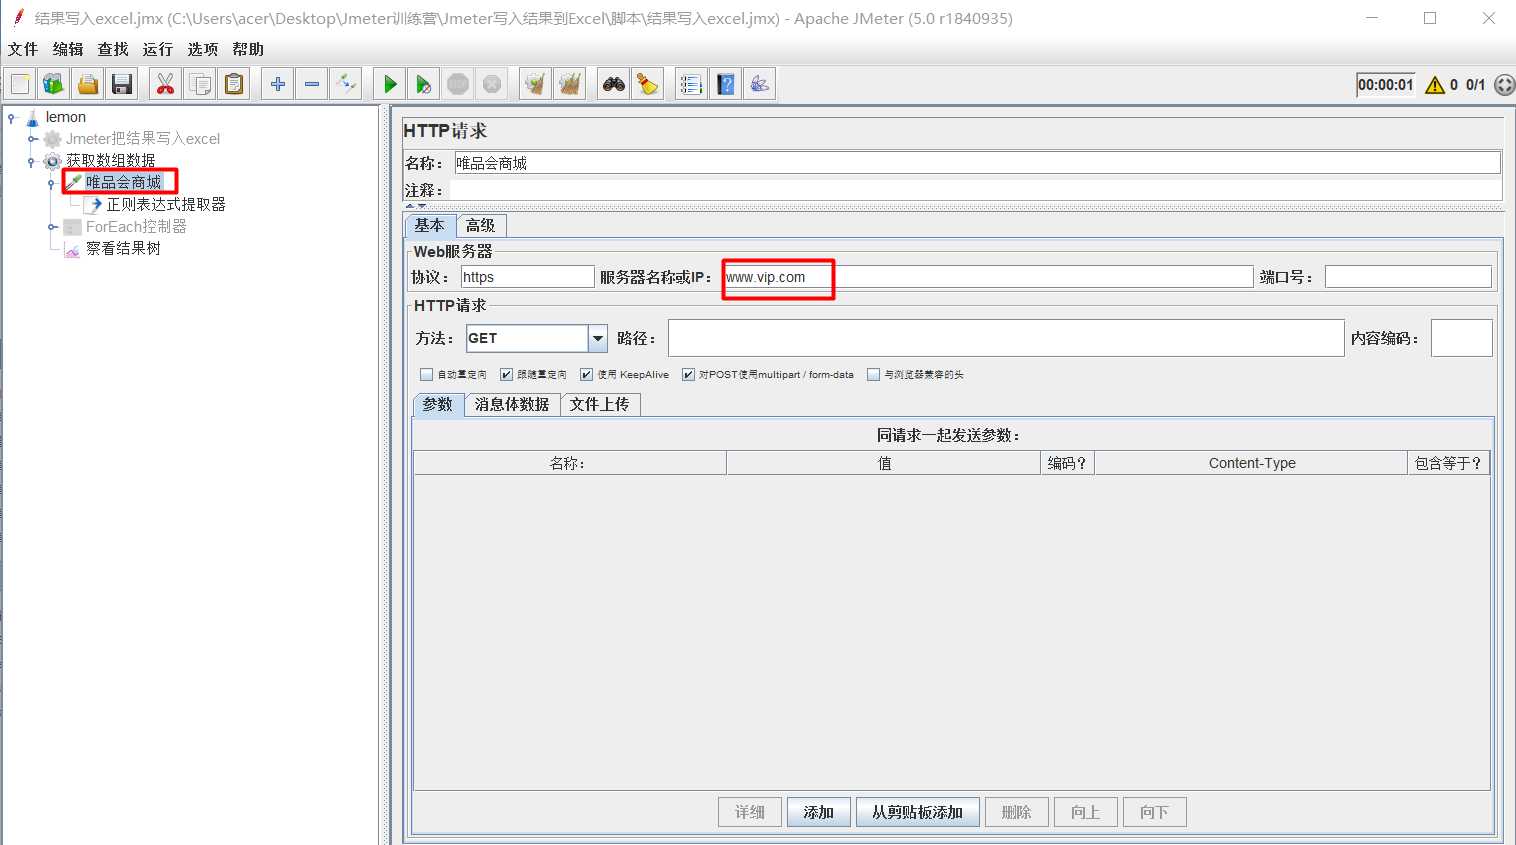Select 察看结果树 in the tree
Viewport: 1516px width, 845px height.
coord(123,249)
